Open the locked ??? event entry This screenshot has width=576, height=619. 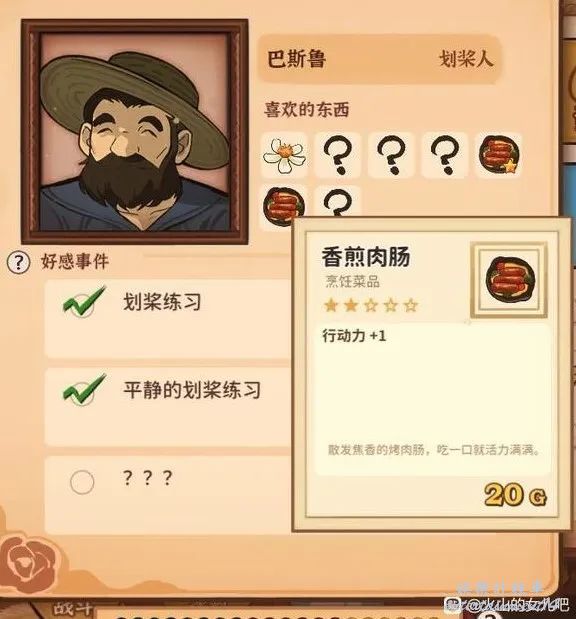tap(169, 495)
